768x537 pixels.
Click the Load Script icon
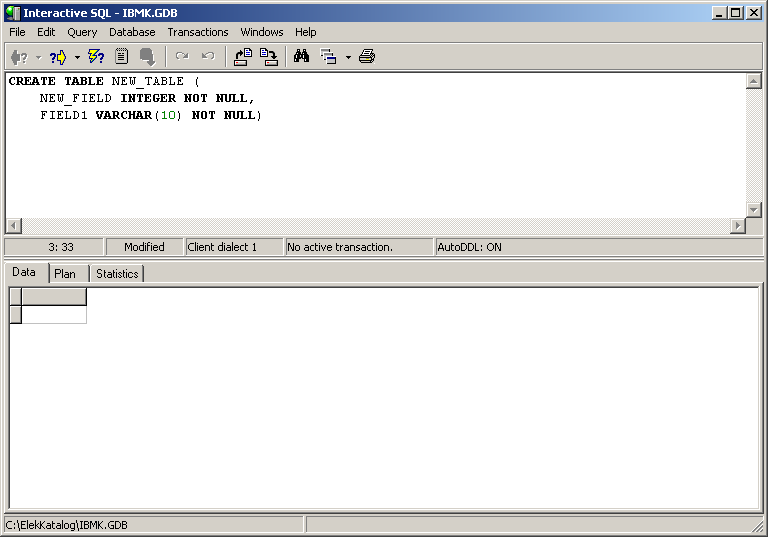[x=243, y=57]
